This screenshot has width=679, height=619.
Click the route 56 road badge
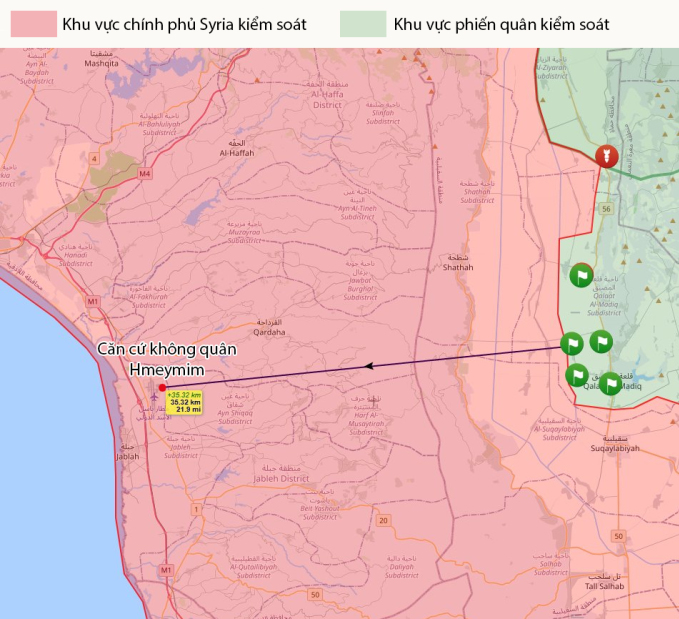pyautogui.click(x=606, y=209)
